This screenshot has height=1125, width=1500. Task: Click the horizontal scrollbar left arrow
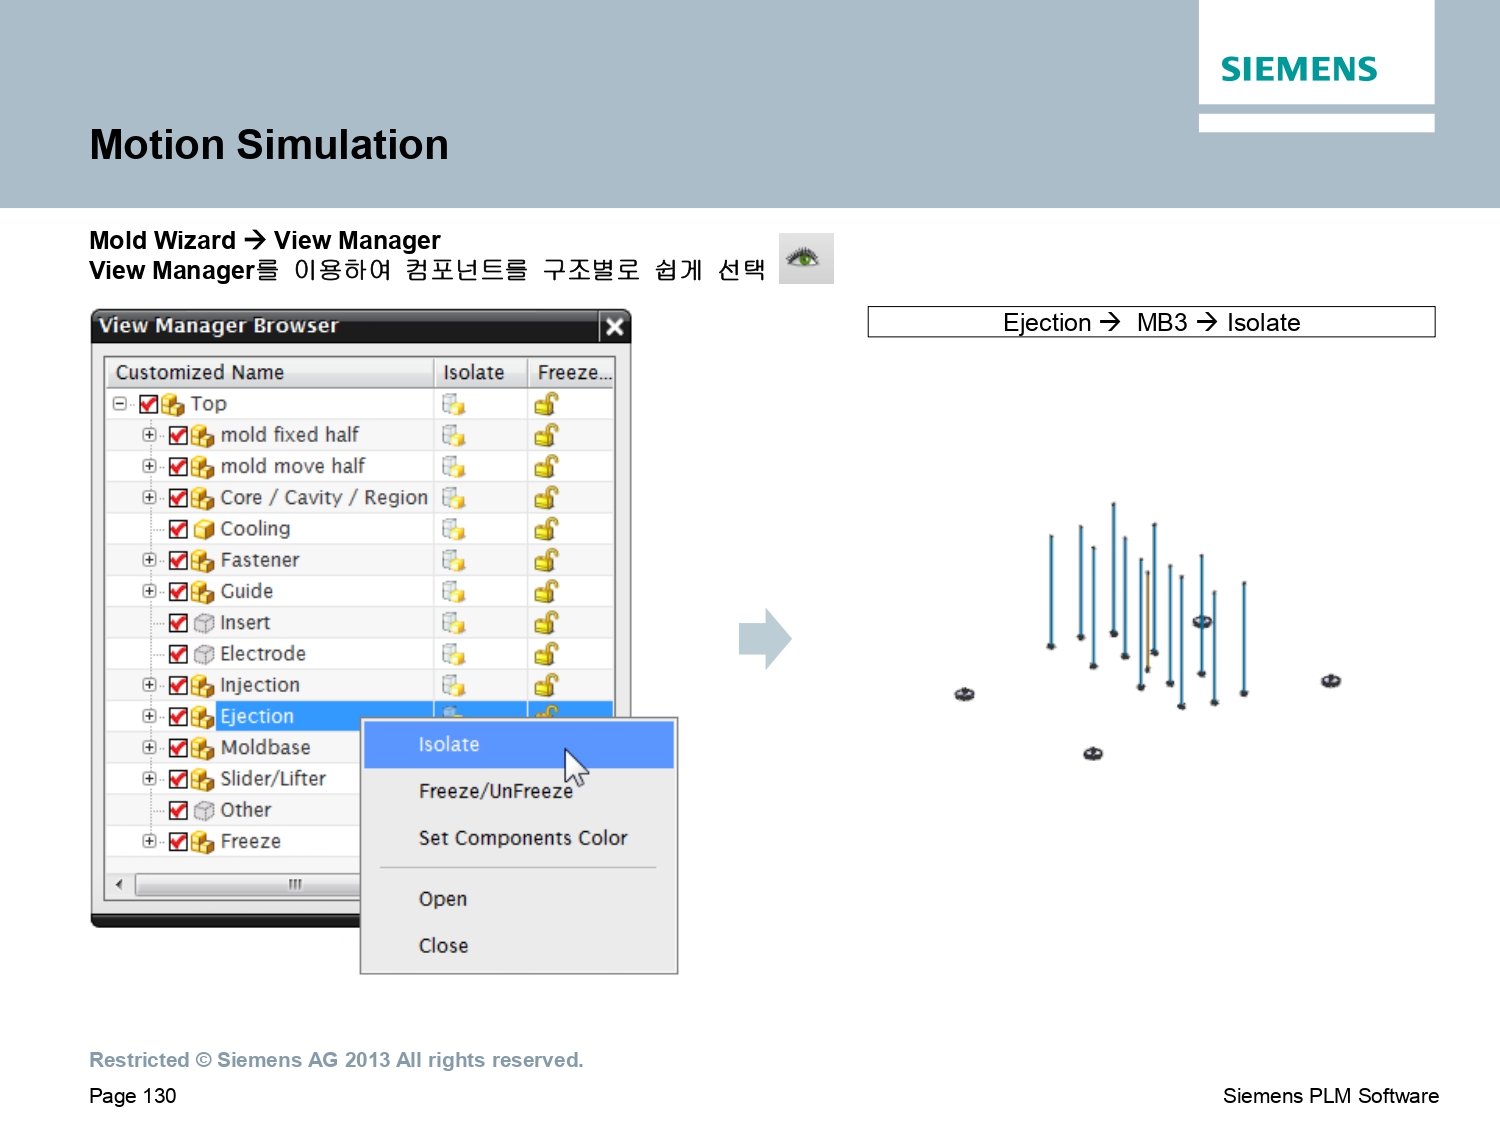[120, 884]
